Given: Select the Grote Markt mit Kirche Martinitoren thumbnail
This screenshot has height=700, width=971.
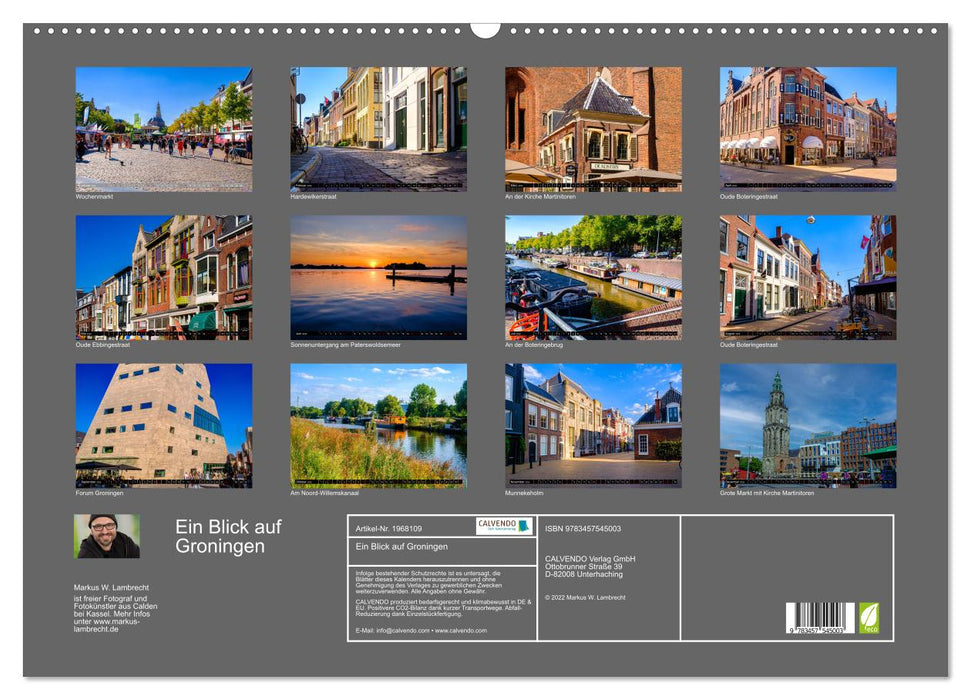Looking at the screenshot, I should click(x=803, y=428).
